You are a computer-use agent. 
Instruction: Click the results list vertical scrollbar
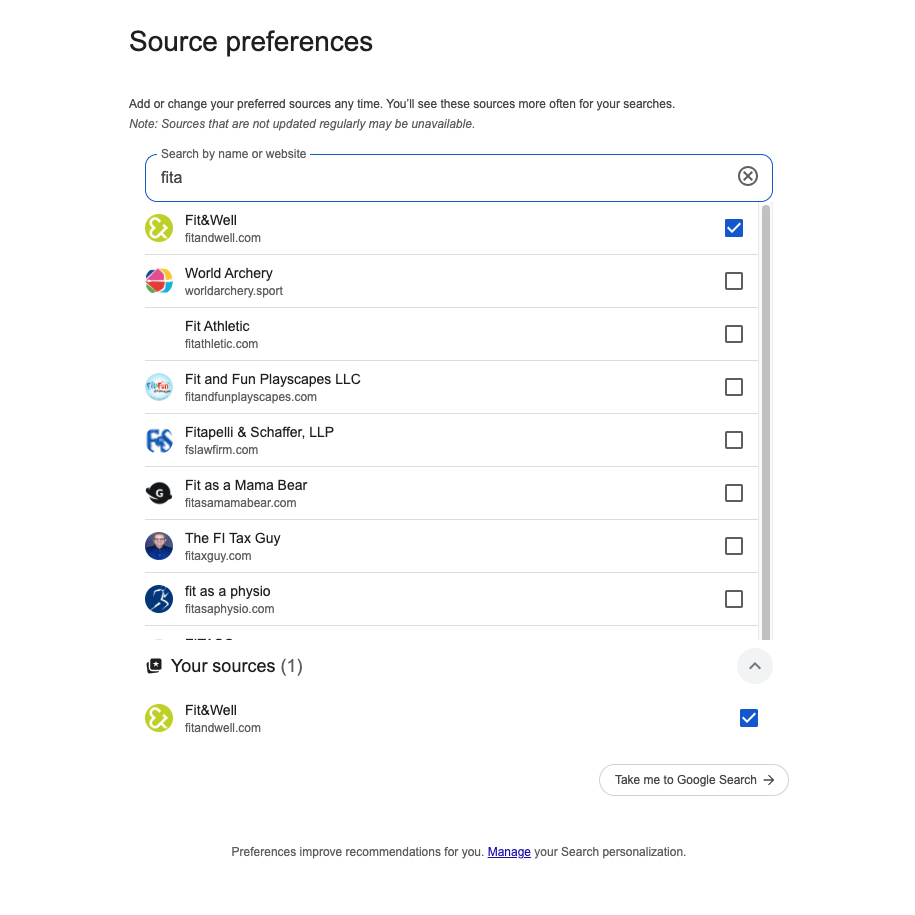coord(766,420)
